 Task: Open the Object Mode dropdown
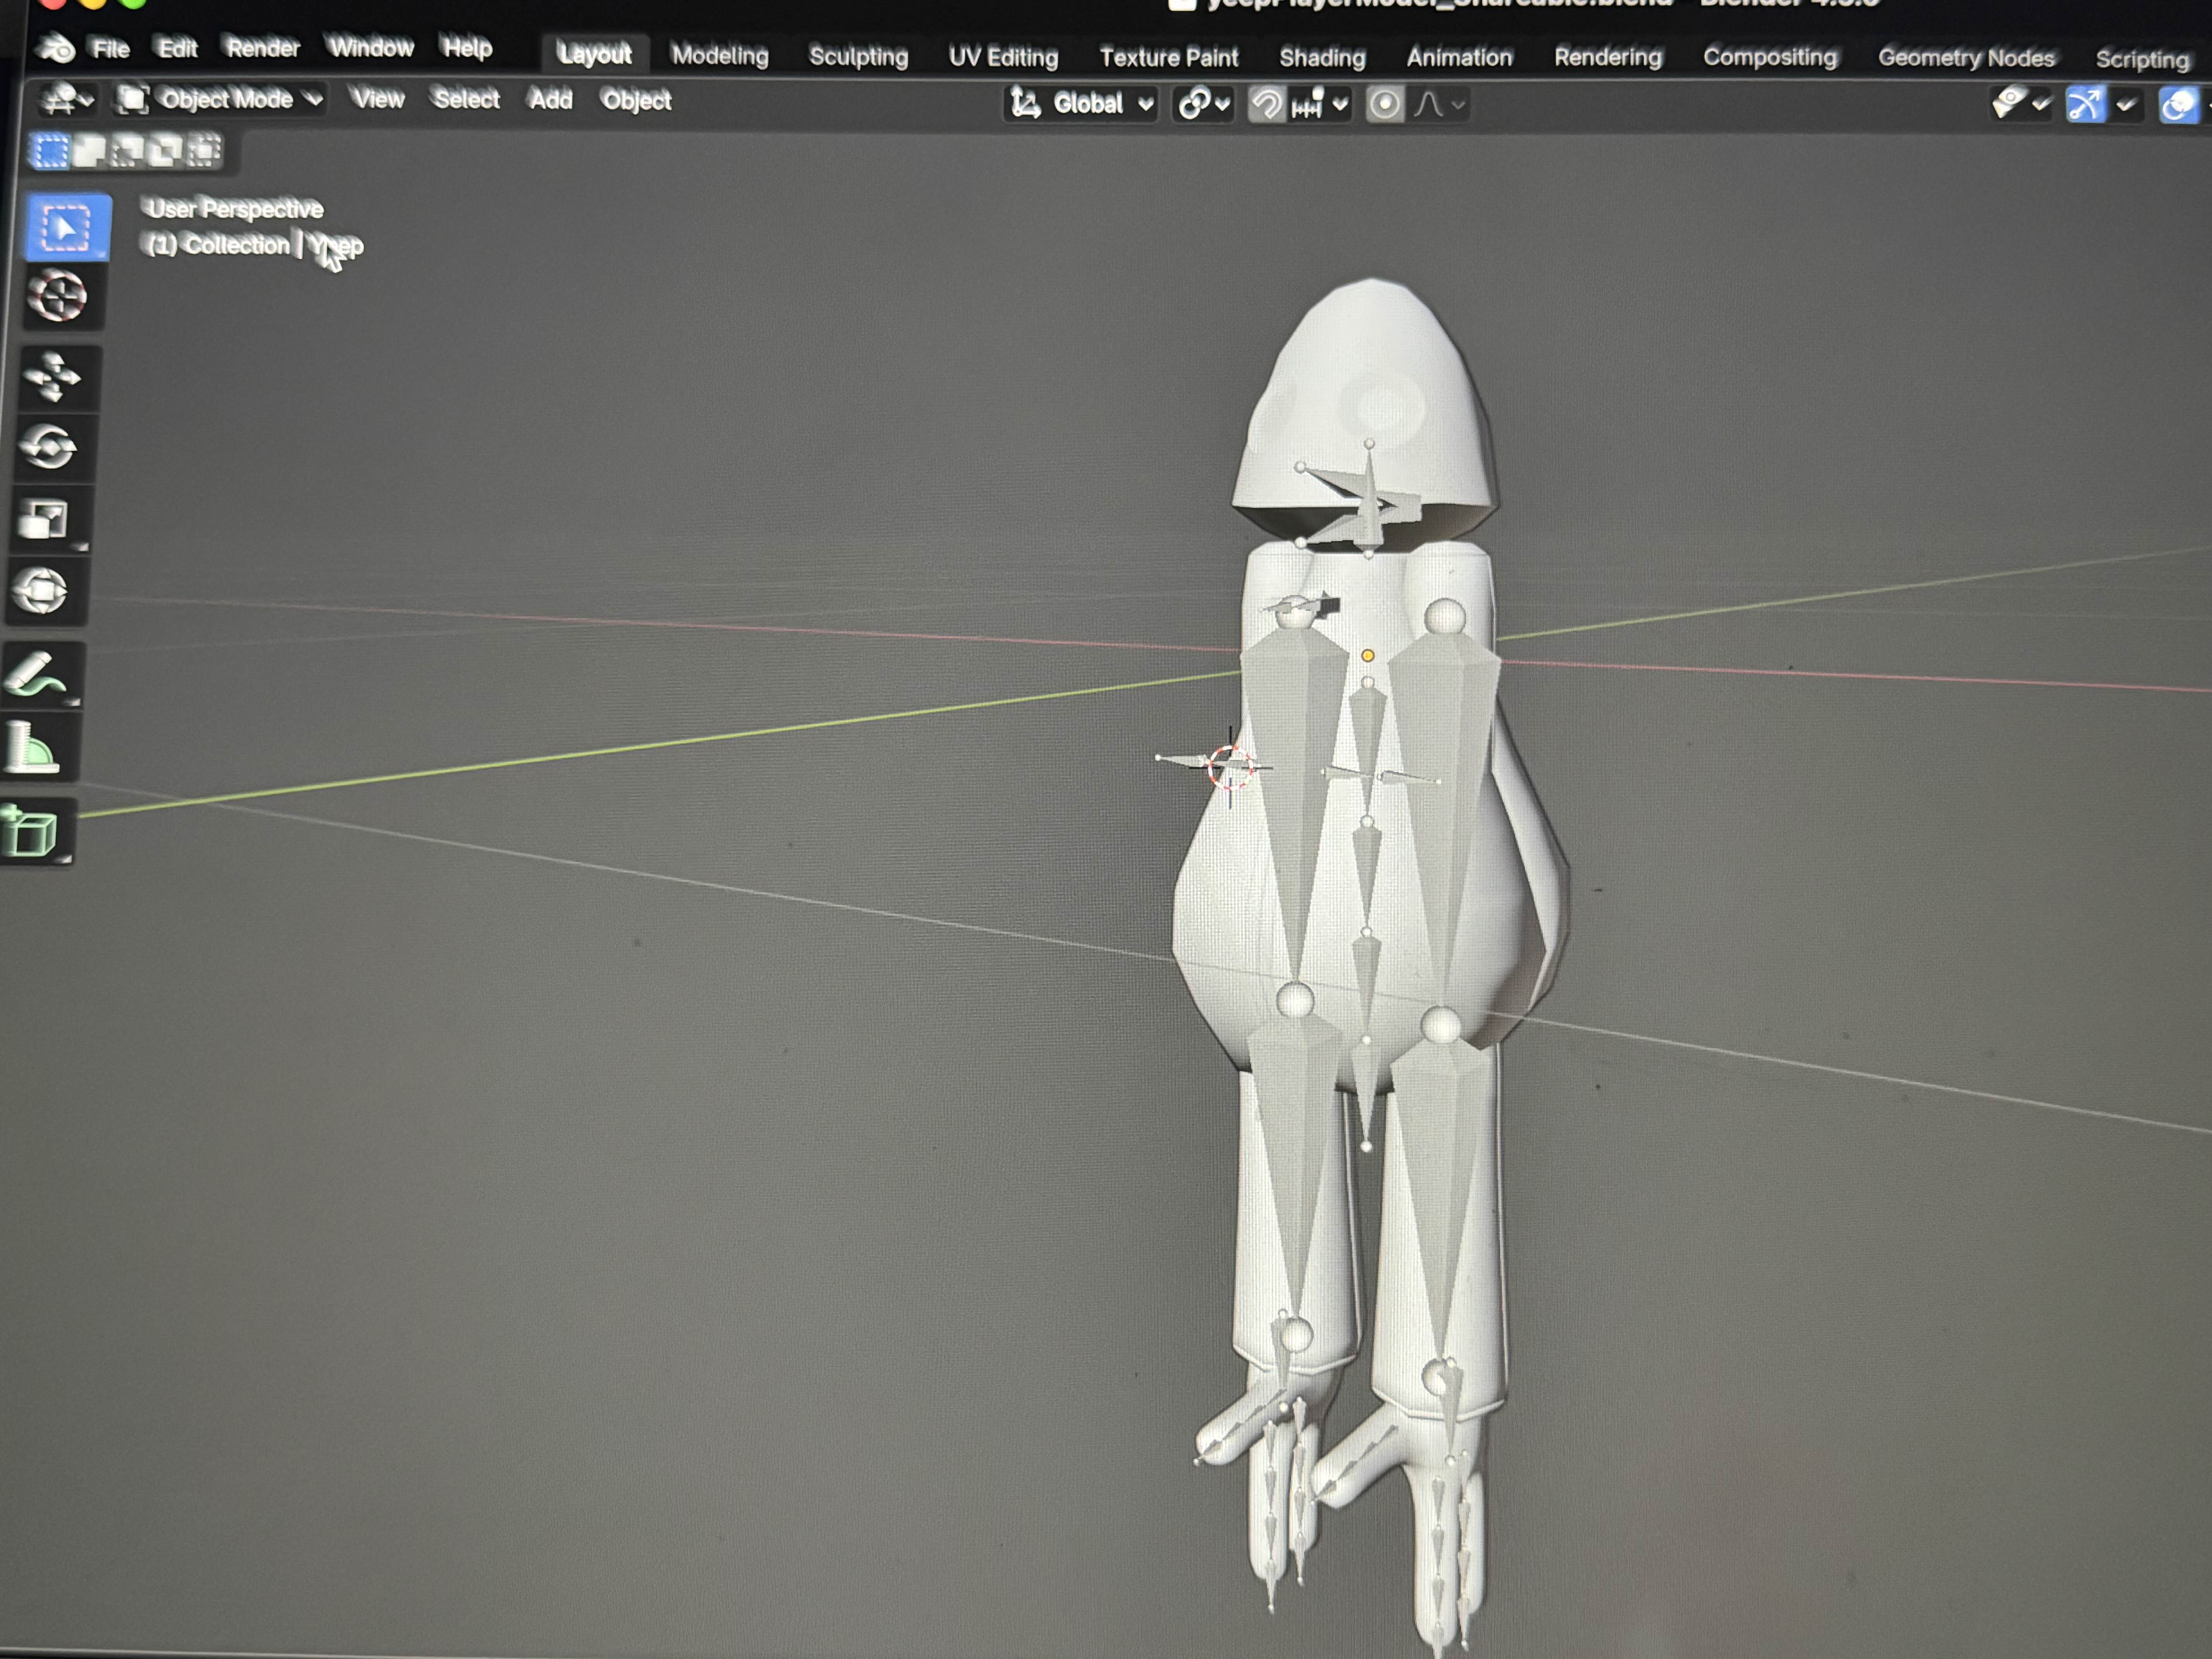[220, 99]
